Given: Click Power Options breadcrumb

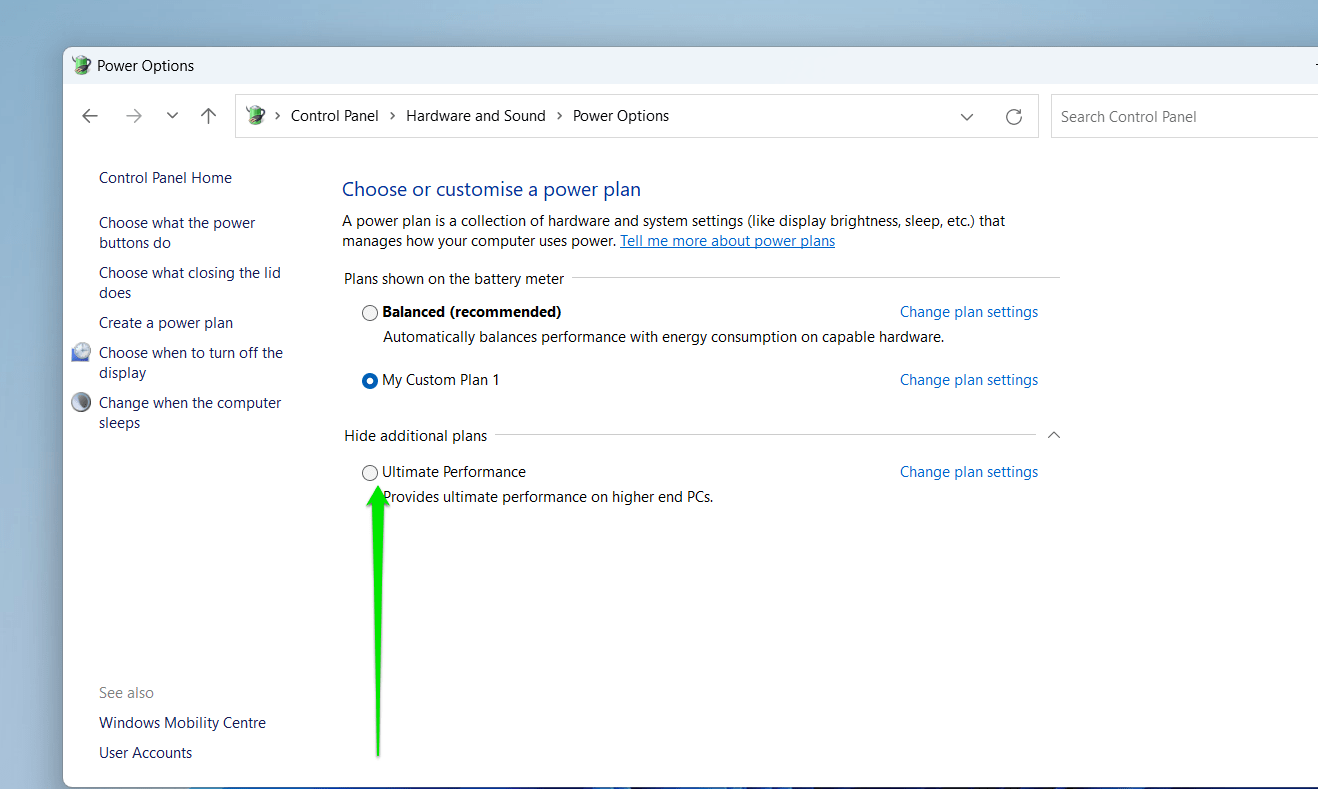Looking at the screenshot, I should [x=621, y=116].
